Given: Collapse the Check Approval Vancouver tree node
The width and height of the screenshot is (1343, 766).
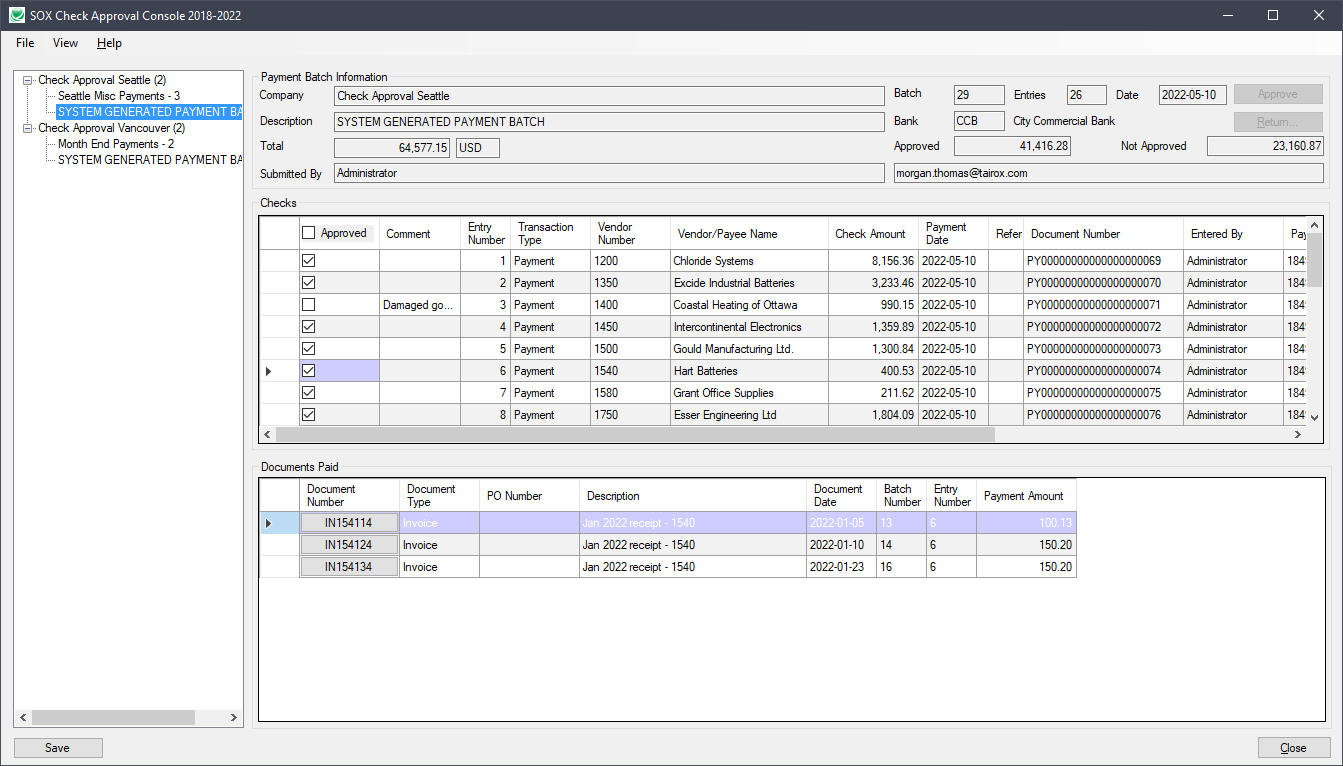Looking at the screenshot, I should click(x=28, y=128).
